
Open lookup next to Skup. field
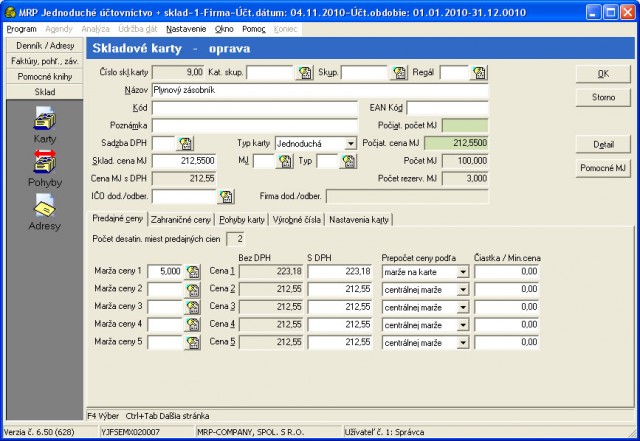pyautogui.click(x=399, y=73)
